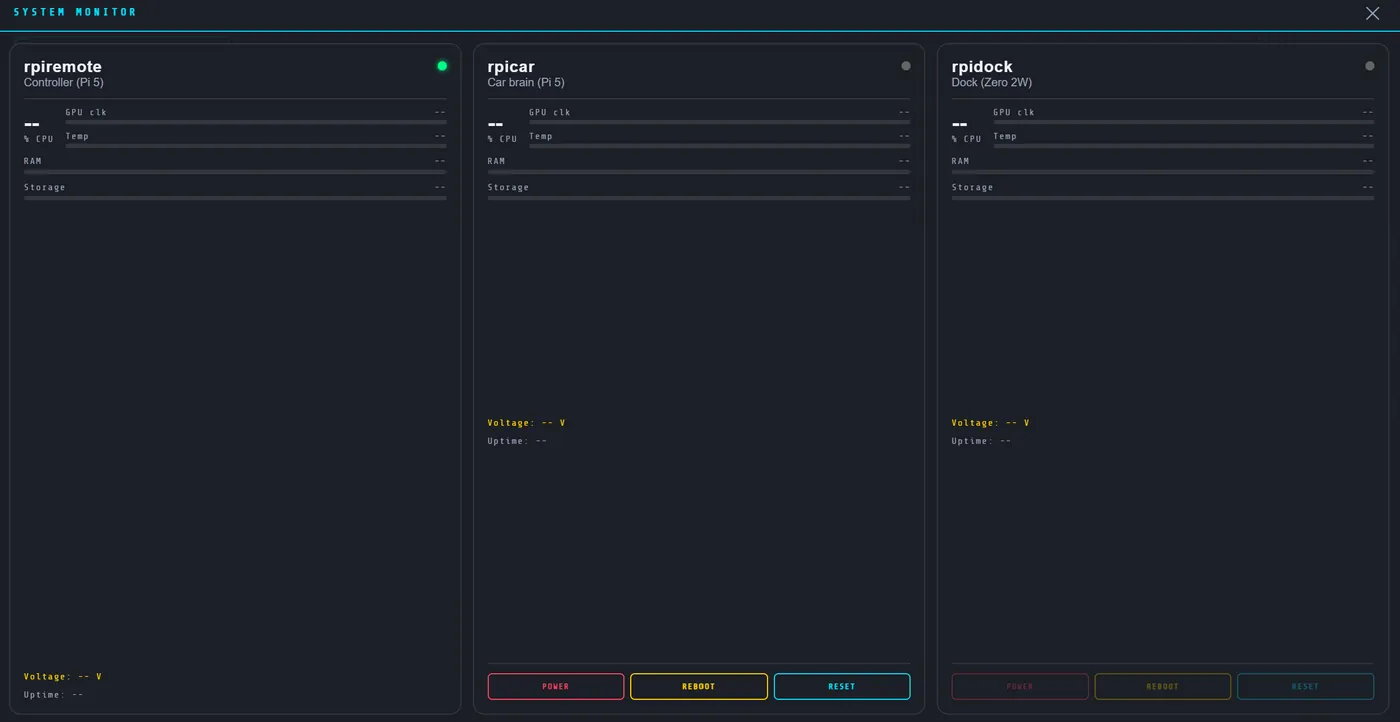
Task: Click the rpidock RESET button
Action: (x=1306, y=687)
